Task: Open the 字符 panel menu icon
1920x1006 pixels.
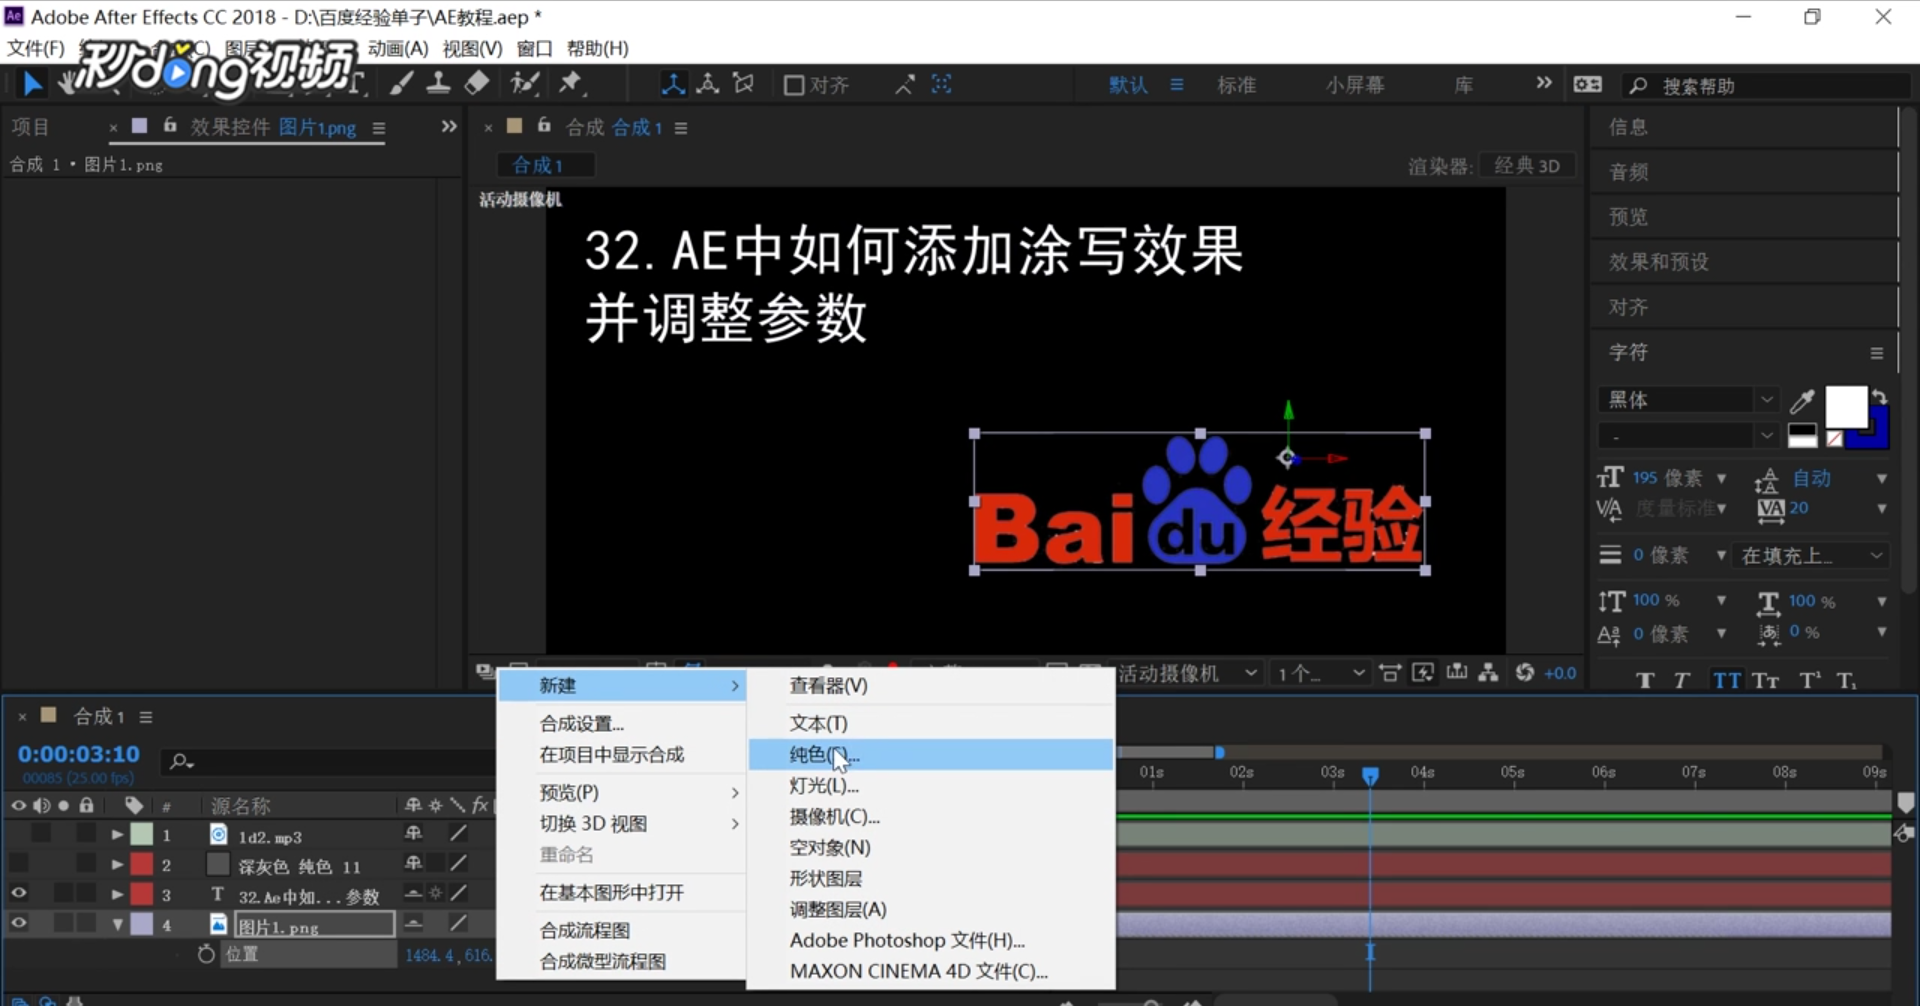Action: tap(1877, 353)
